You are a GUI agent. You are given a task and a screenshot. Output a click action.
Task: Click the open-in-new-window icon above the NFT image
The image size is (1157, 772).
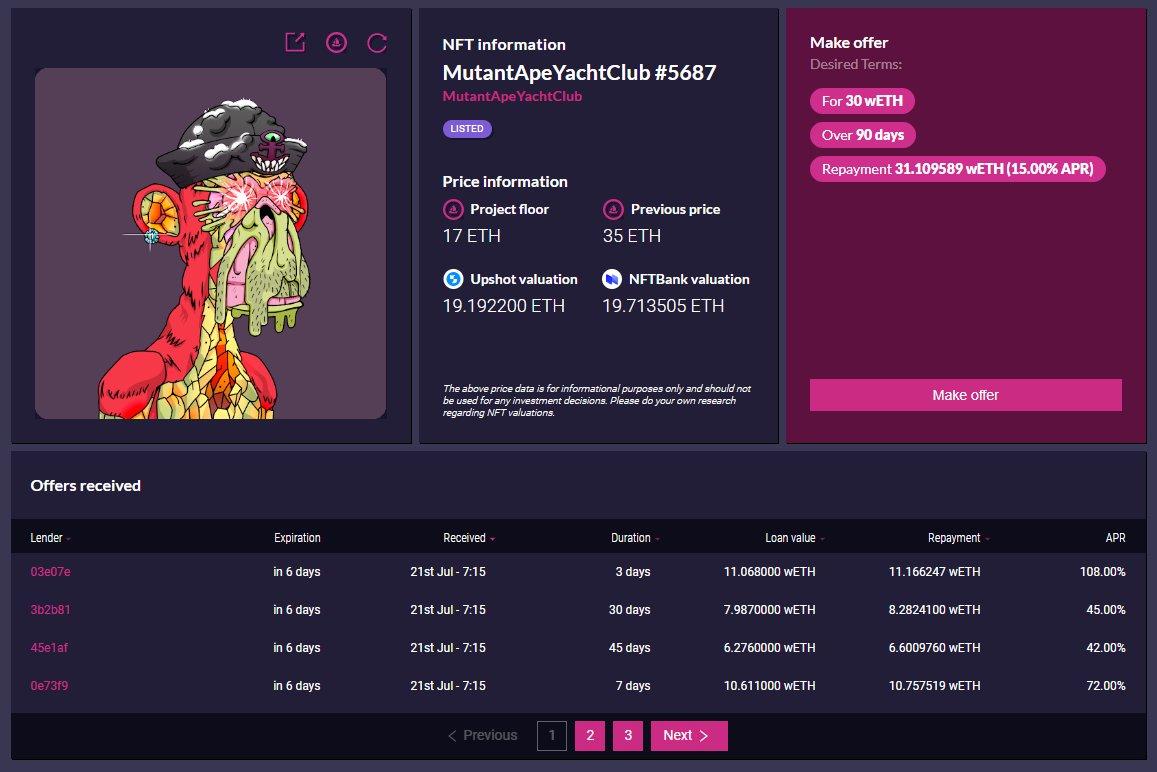tap(295, 42)
